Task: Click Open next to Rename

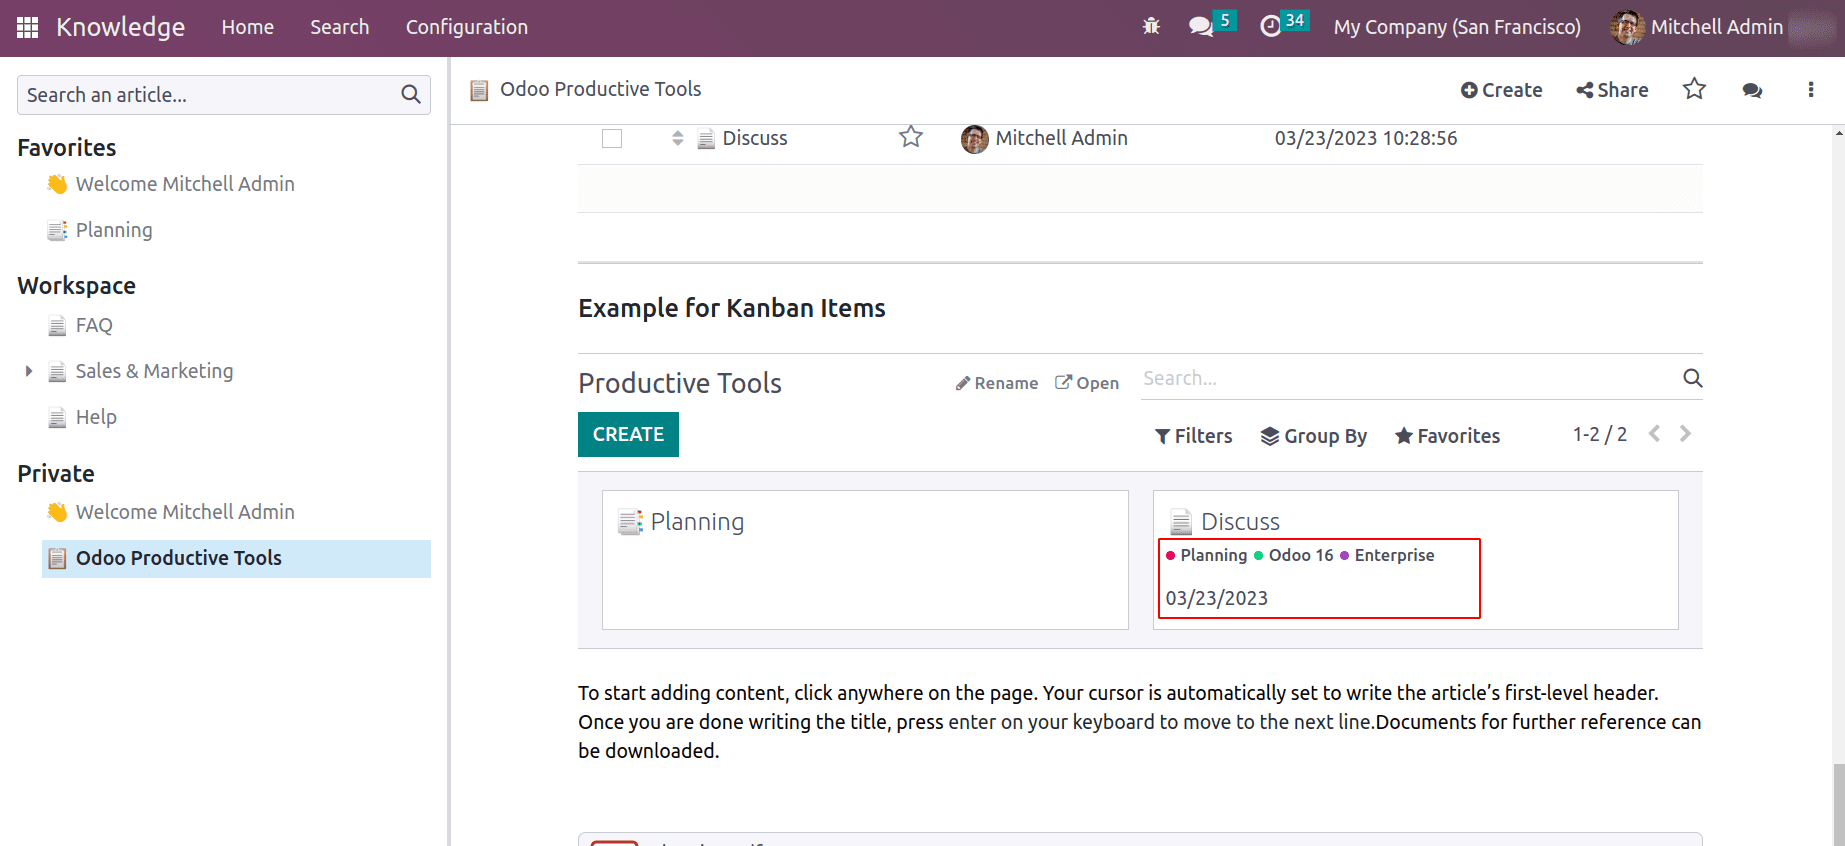Action: coord(1087,383)
